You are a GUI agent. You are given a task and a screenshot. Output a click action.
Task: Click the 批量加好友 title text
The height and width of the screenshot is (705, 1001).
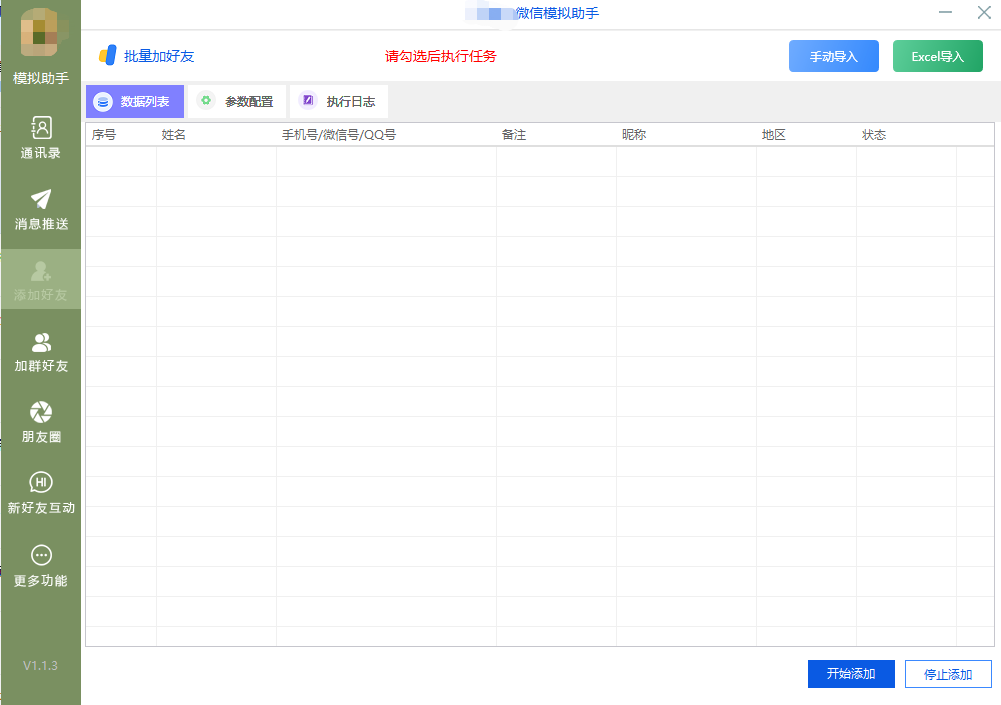[159, 56]
